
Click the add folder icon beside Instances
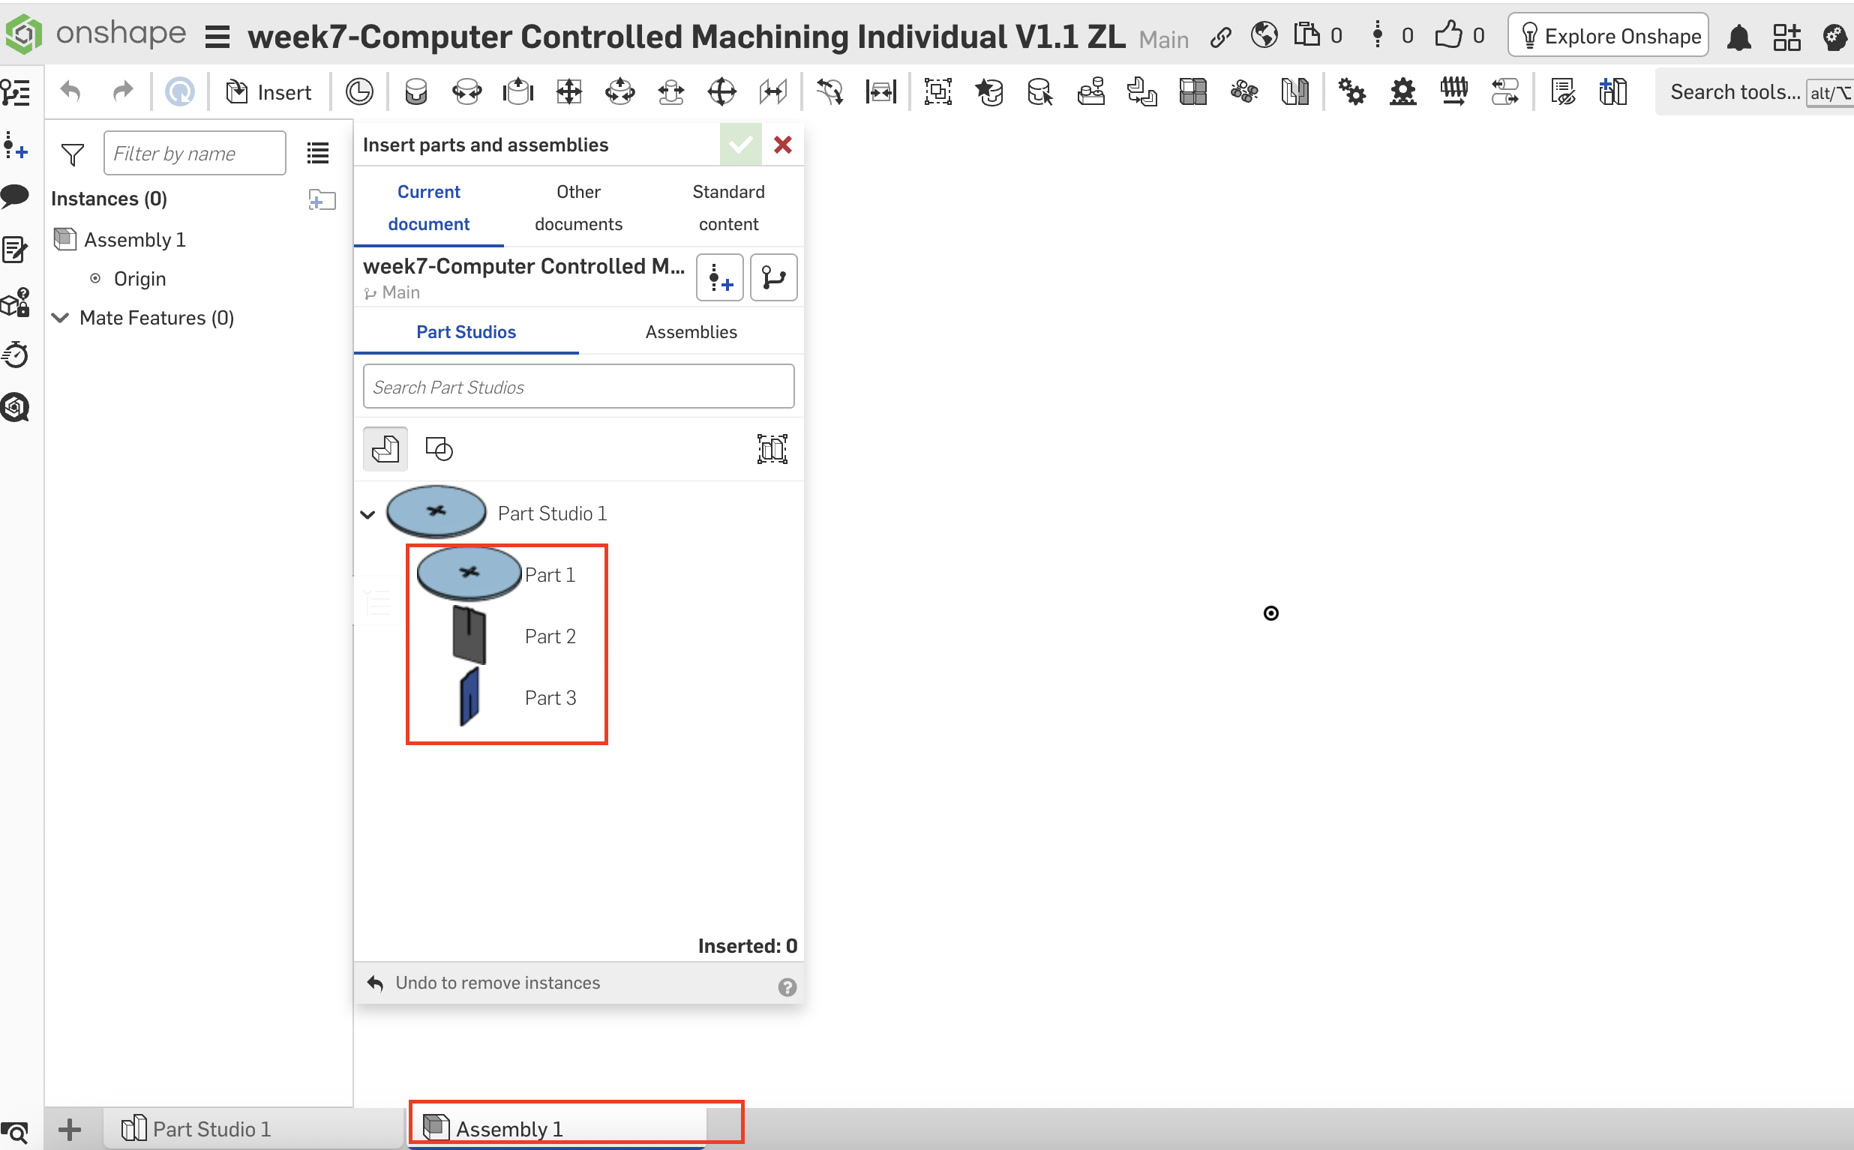click(x=322, y=199)
